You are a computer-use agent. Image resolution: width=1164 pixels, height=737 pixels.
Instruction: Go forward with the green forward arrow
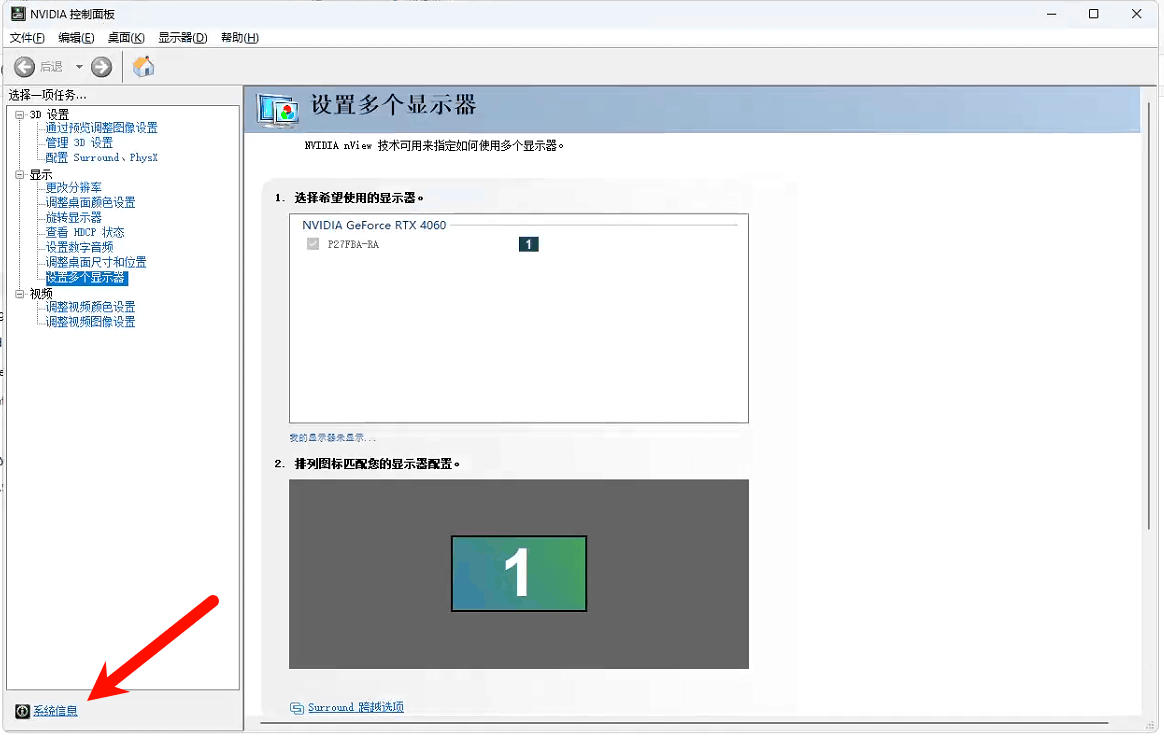coord(102,67)
